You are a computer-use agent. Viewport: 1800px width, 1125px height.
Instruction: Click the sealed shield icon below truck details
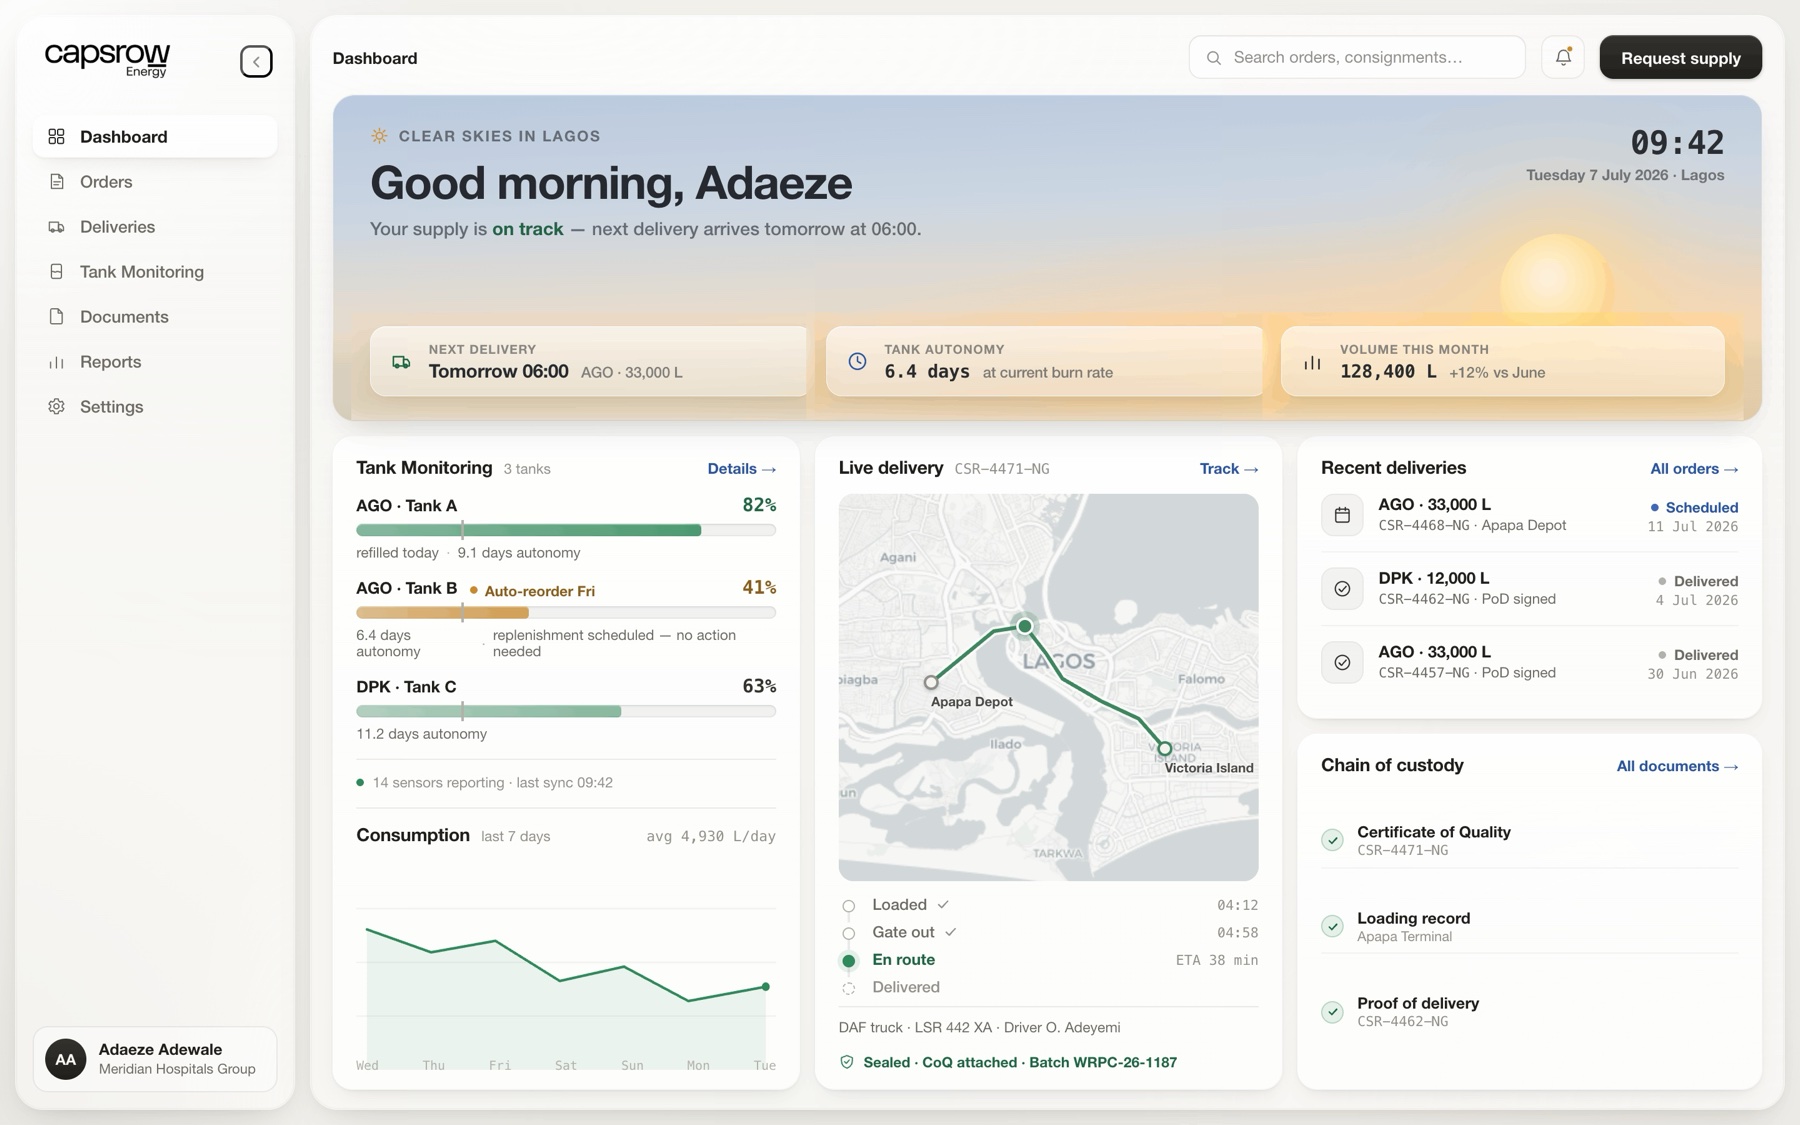pos(847,1062)
